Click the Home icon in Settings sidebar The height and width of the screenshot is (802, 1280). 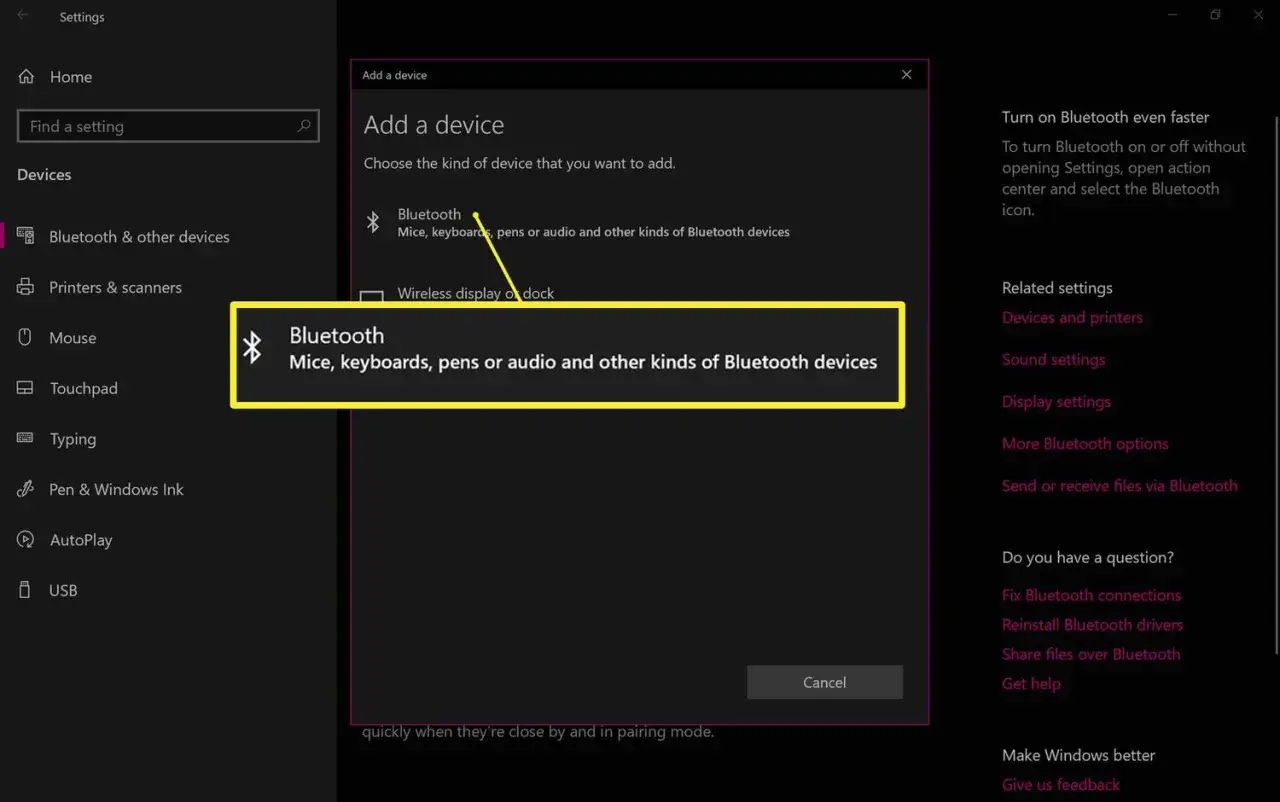(26, 77)
